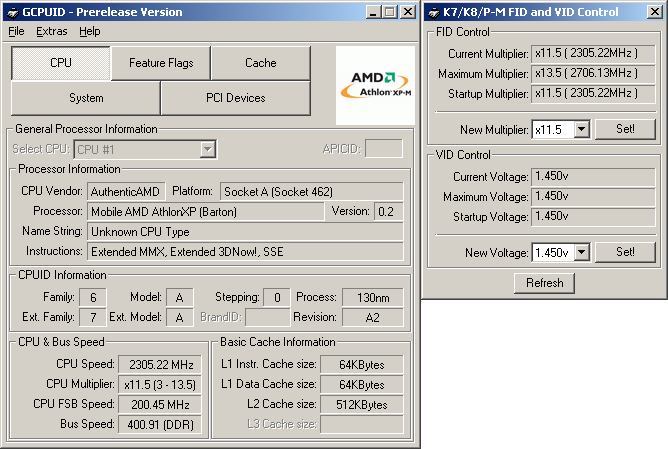Open the File menu
Viewport: 668px width, 449px height.
coord(17,32)
